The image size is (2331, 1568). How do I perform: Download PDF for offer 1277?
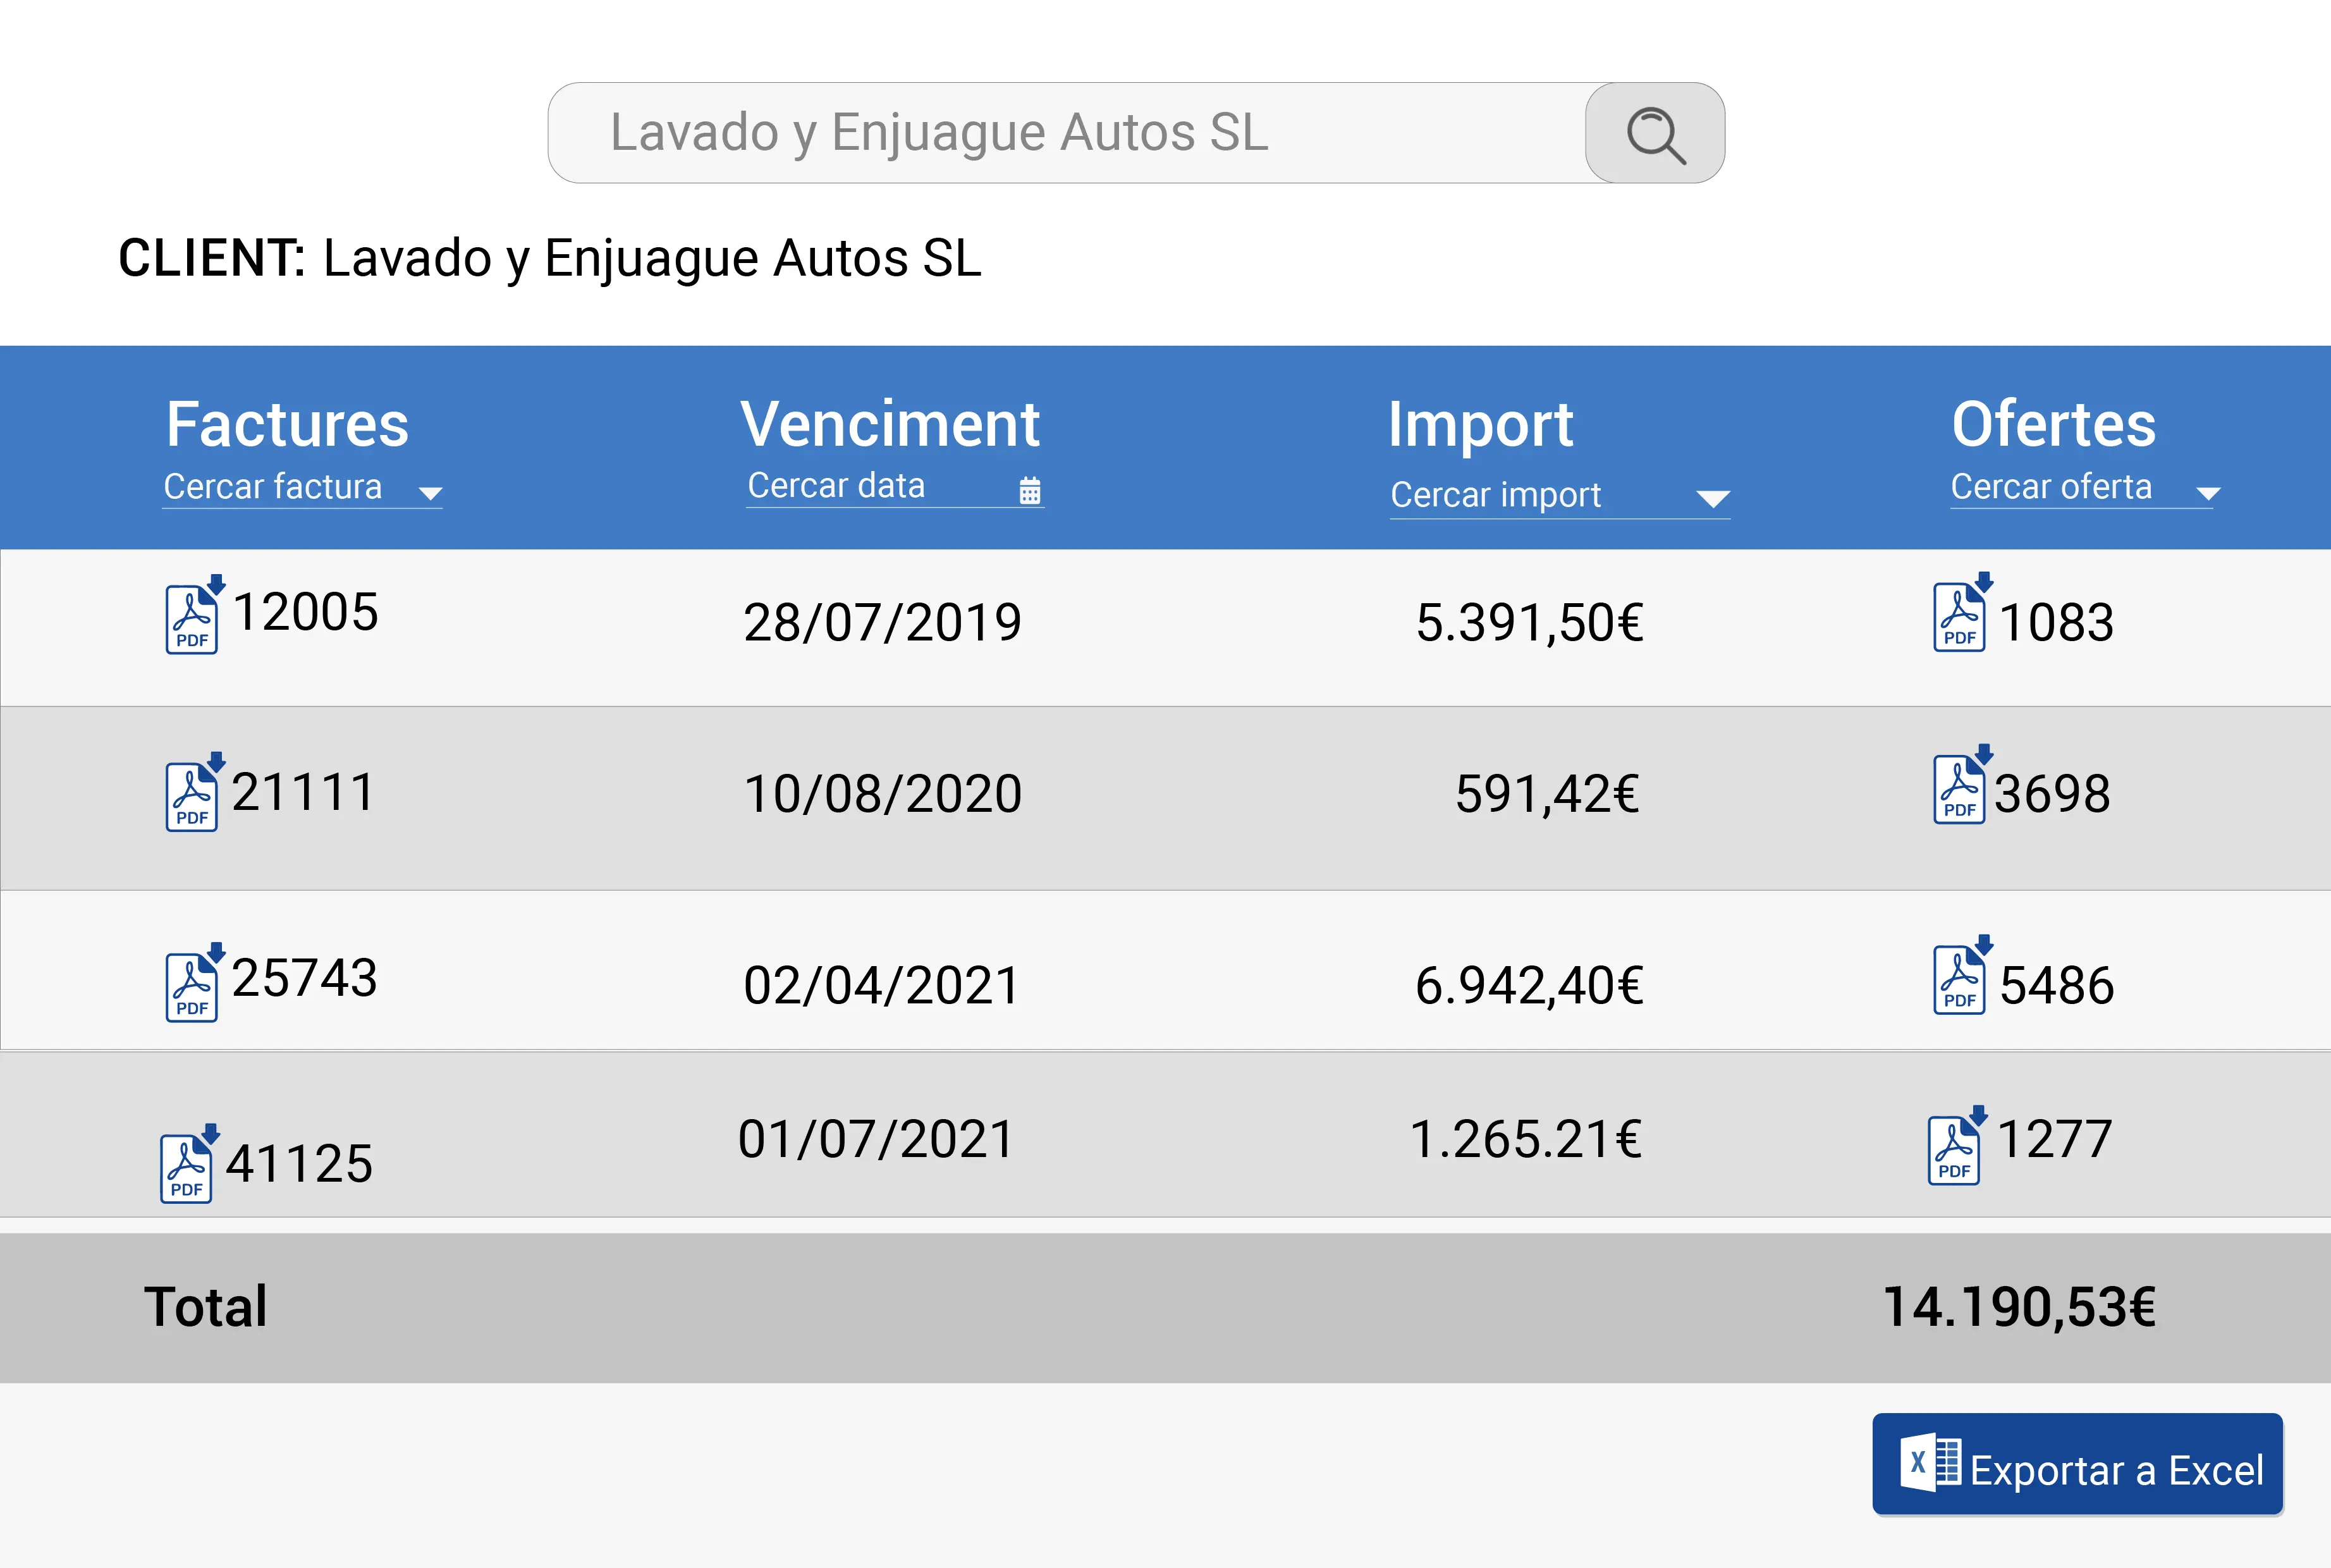(x=1957, y=1145)
